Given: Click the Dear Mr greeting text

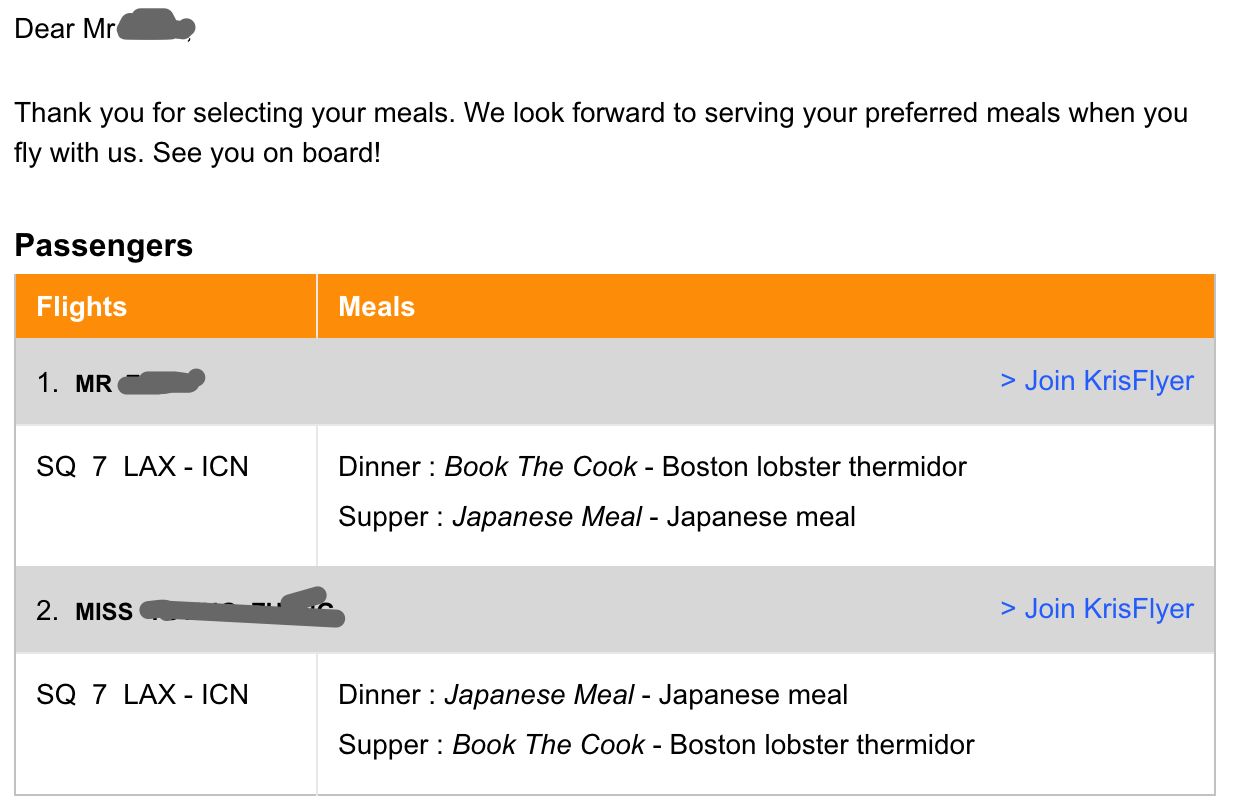Looking at the screenshot, I should [x=65, y=29].
